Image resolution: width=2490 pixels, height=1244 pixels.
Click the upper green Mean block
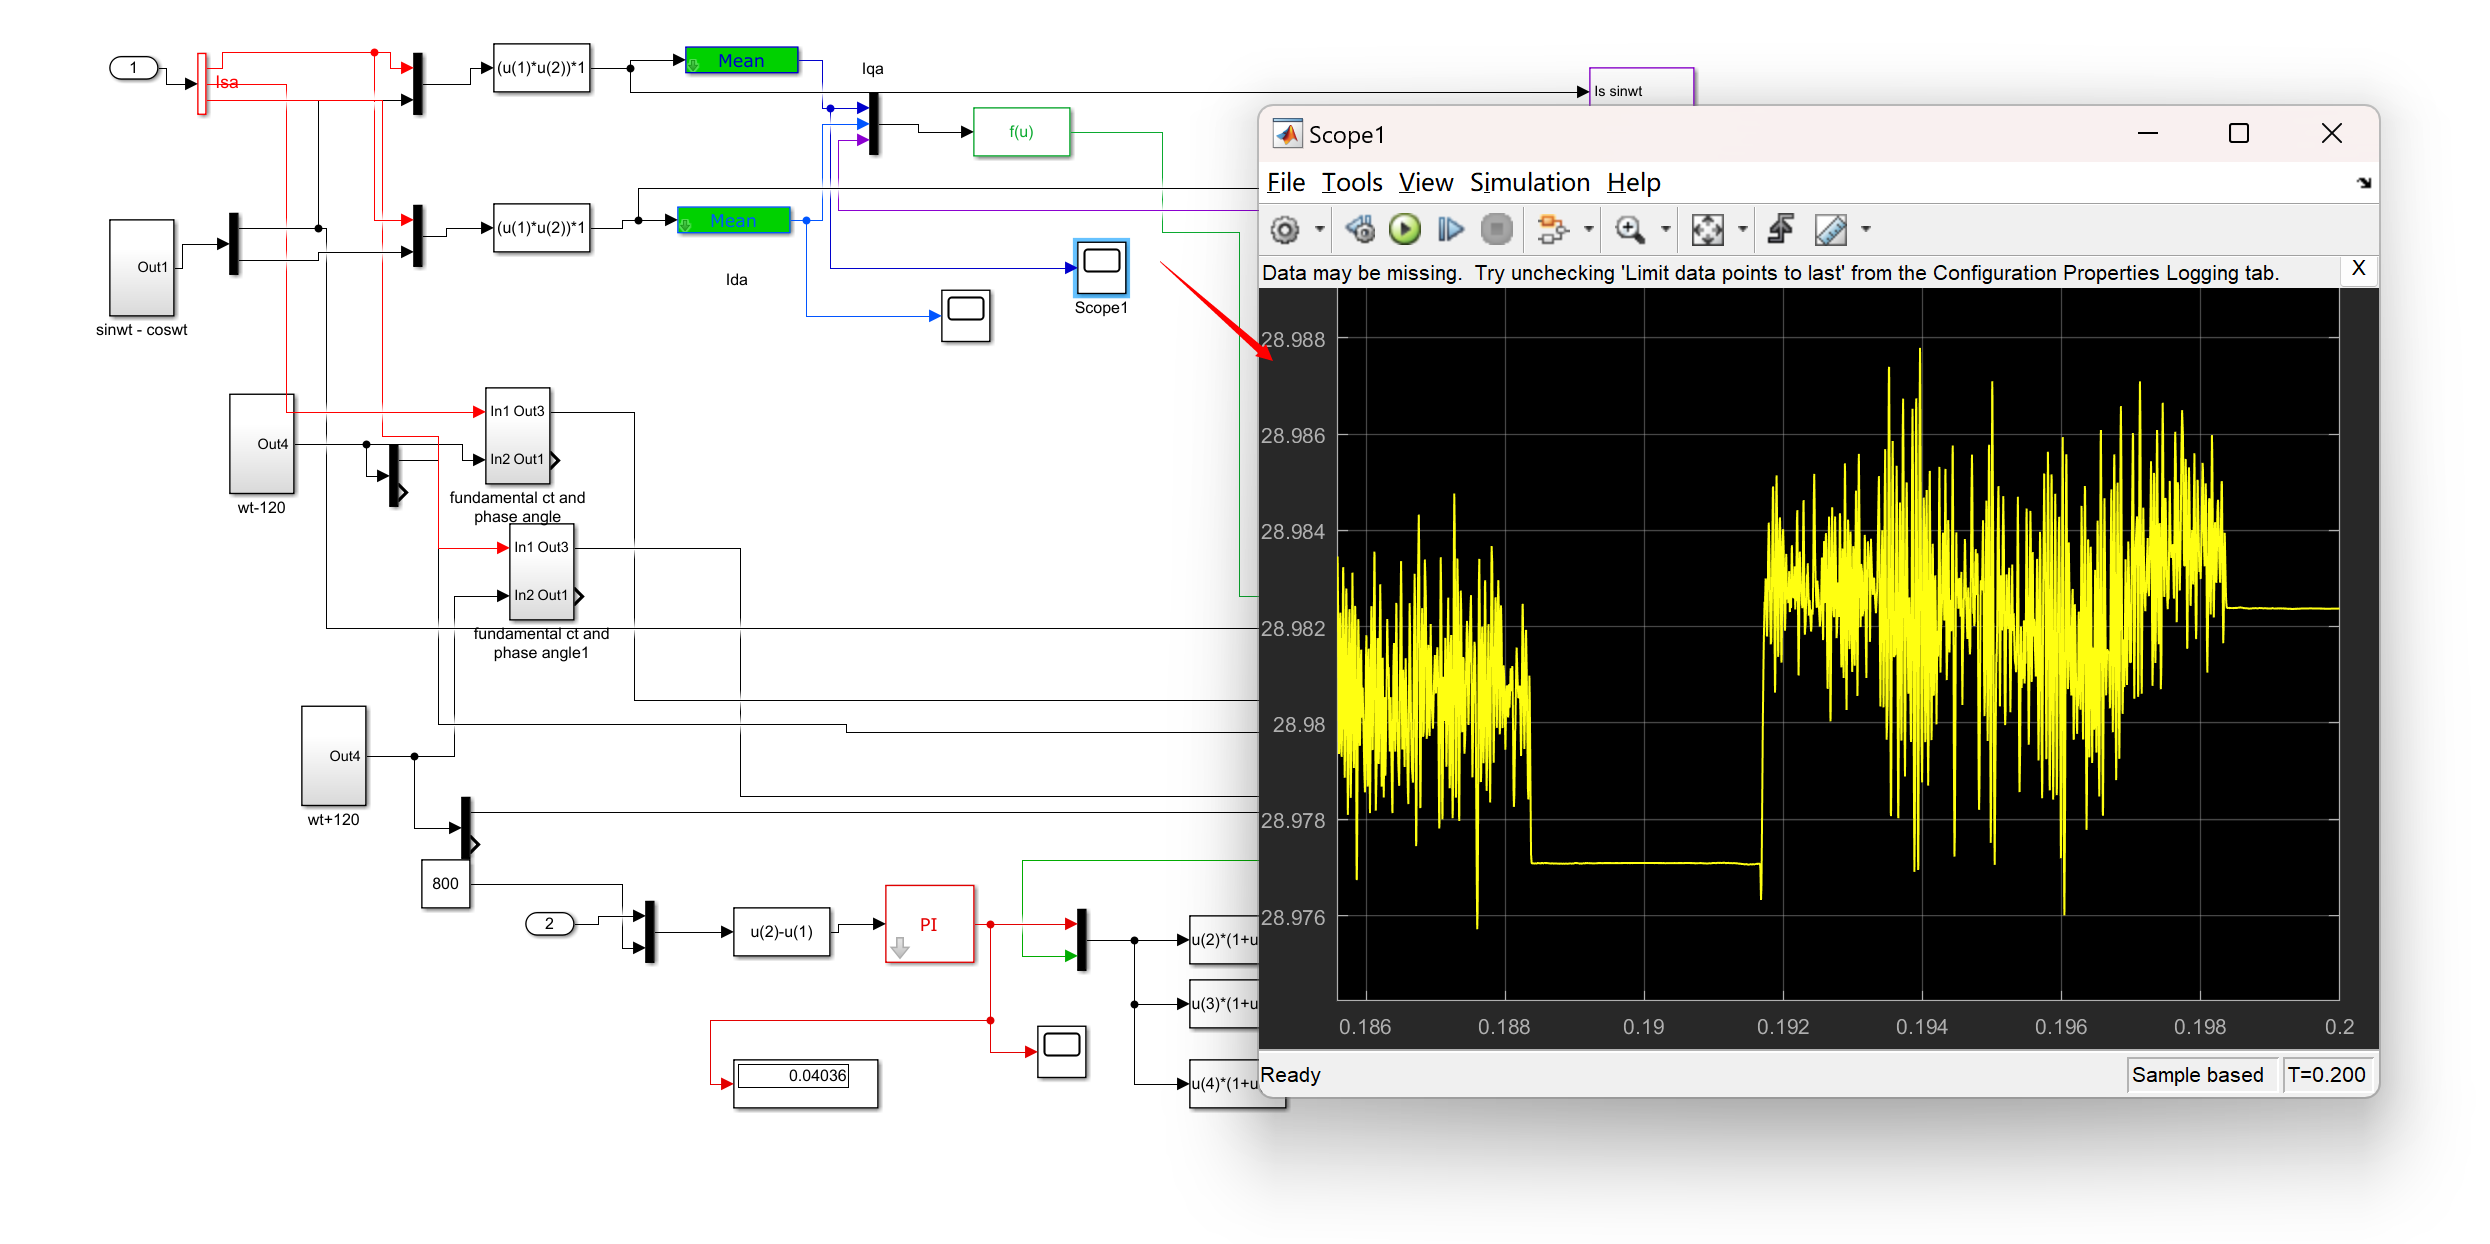[x=741, y=61]
